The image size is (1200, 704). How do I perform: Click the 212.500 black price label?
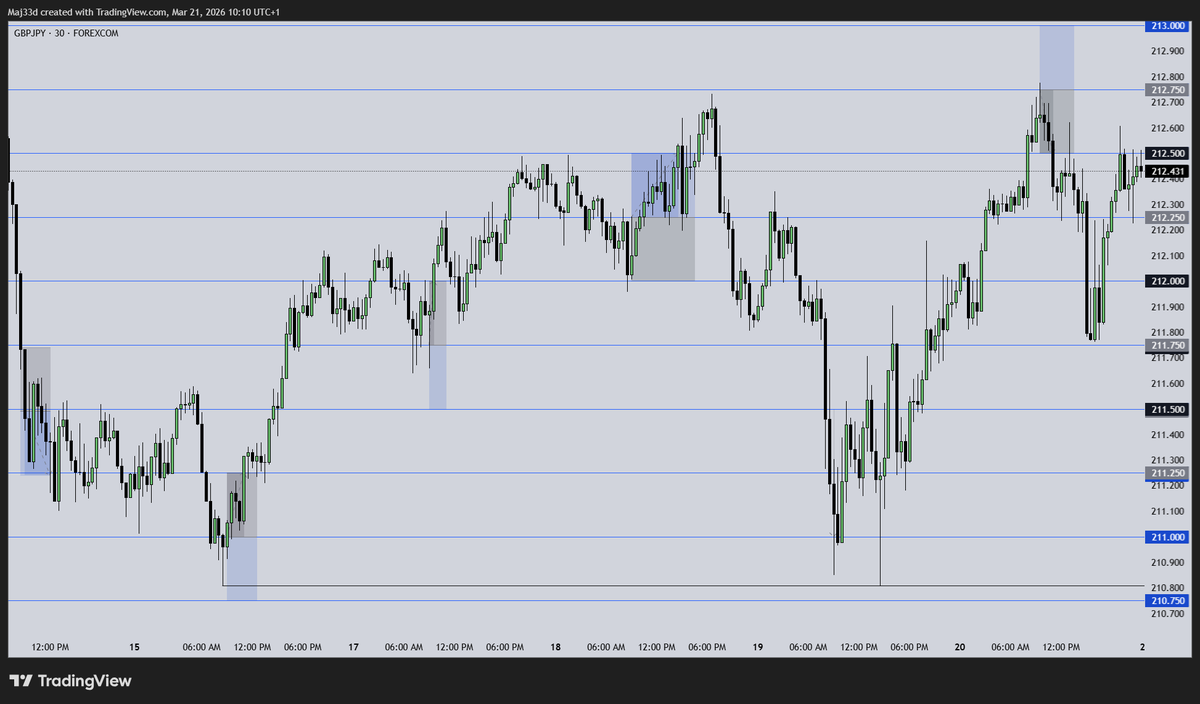[1166, 153]
